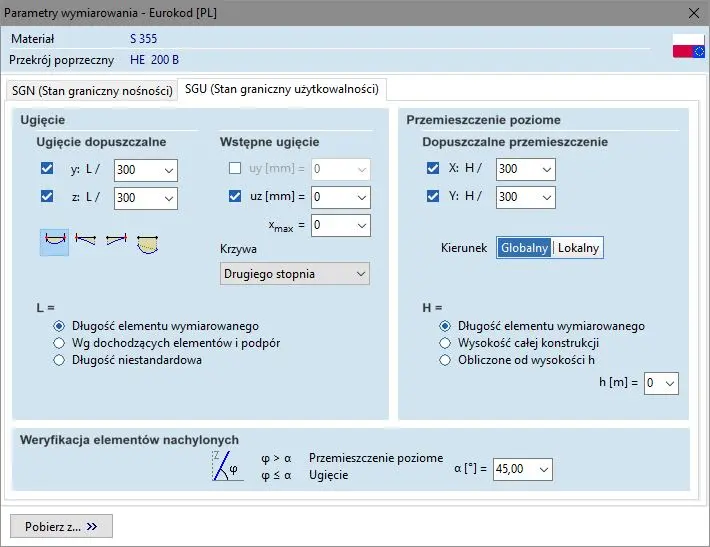The height and width of the screenshot is (547, 710).
Task: Open the SGU (Stan graniczny użytkowalności) tab
Action: (x=281, y=89)
